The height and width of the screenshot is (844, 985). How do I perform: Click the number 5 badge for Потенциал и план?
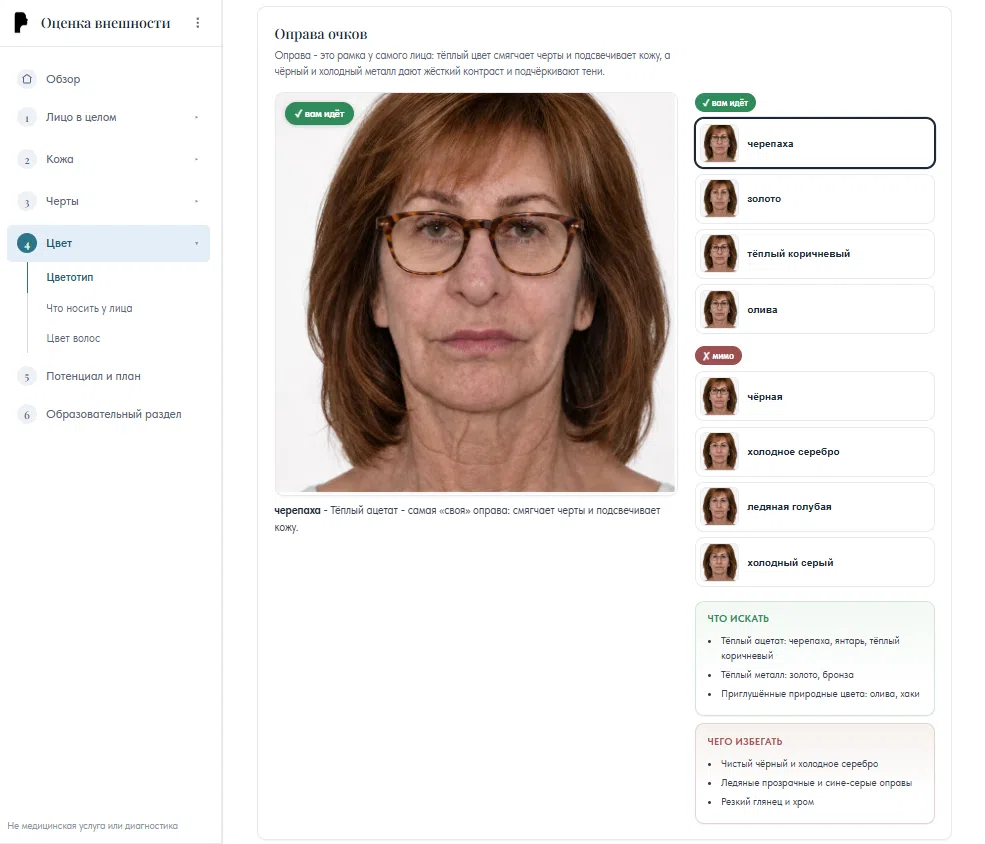pyautogui.click(x=27, y=377)
